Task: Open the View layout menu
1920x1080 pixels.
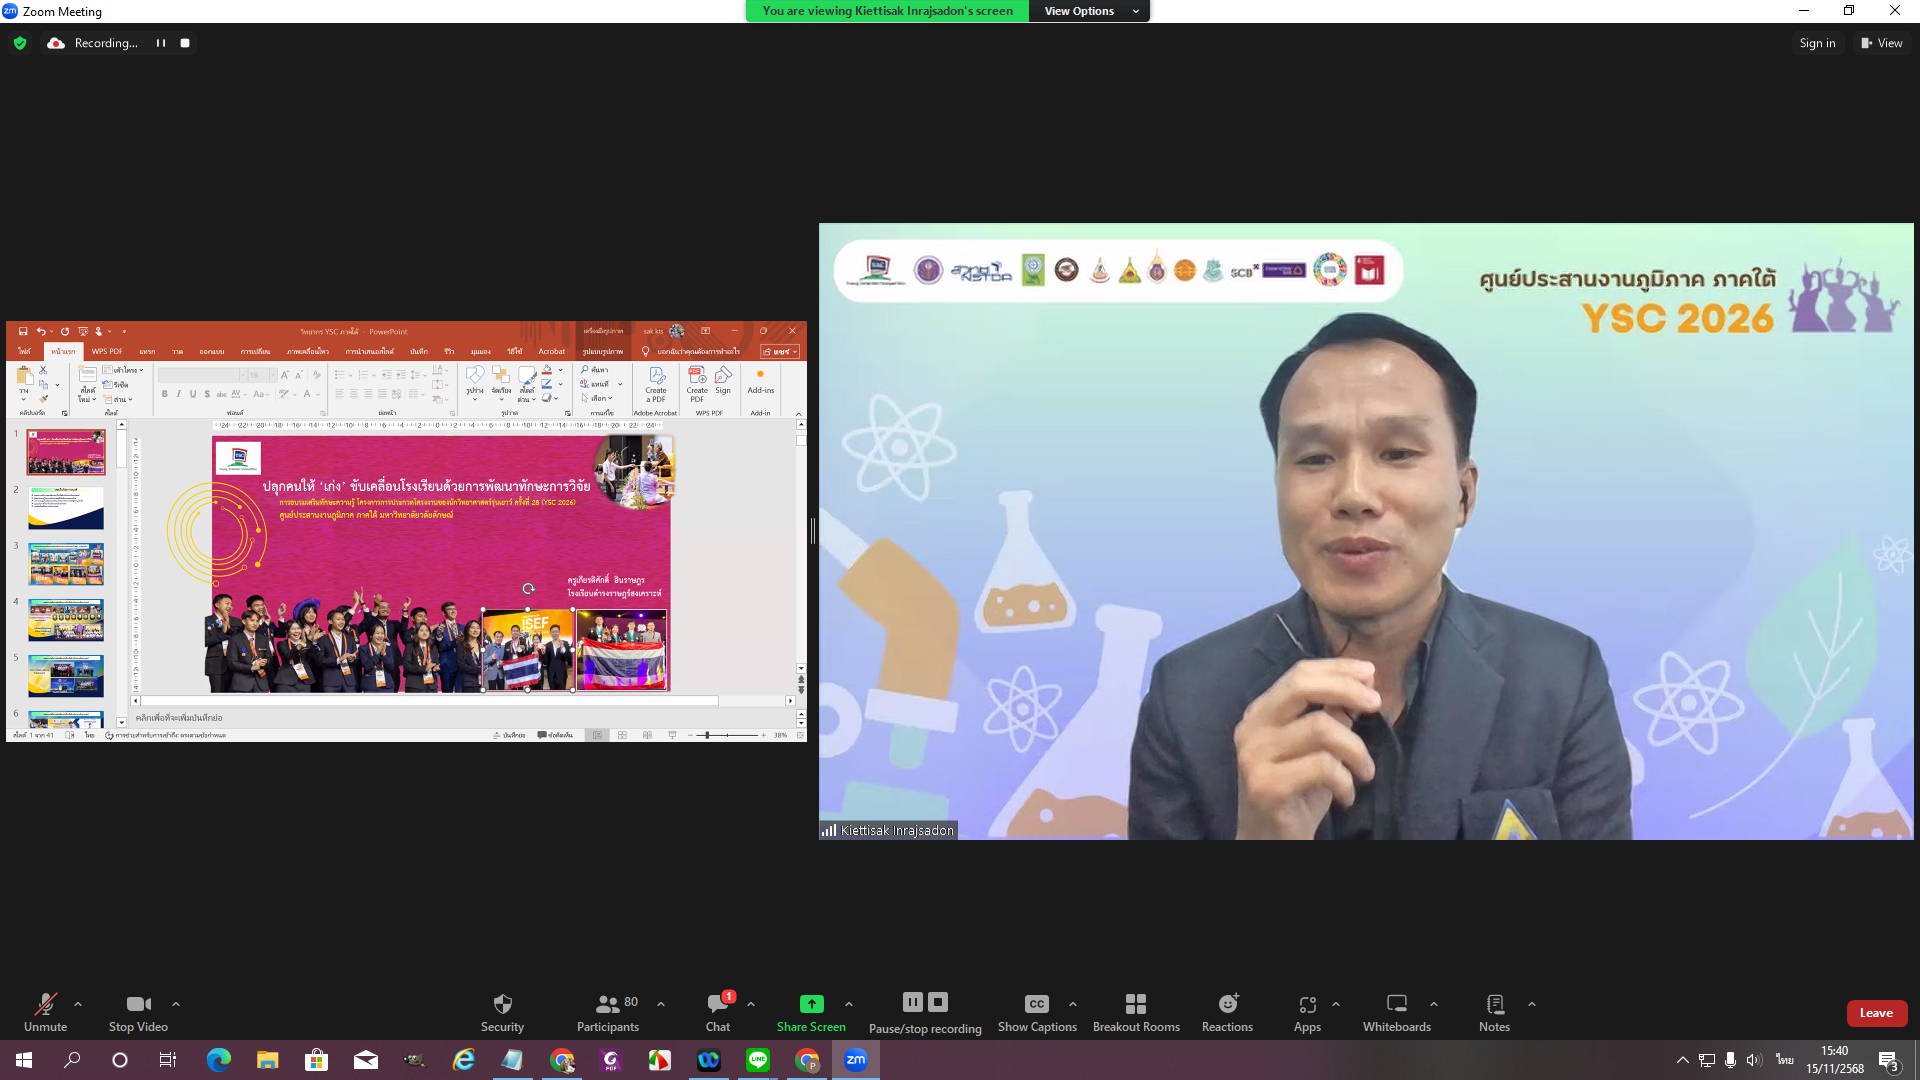Action: point(1881,43)
